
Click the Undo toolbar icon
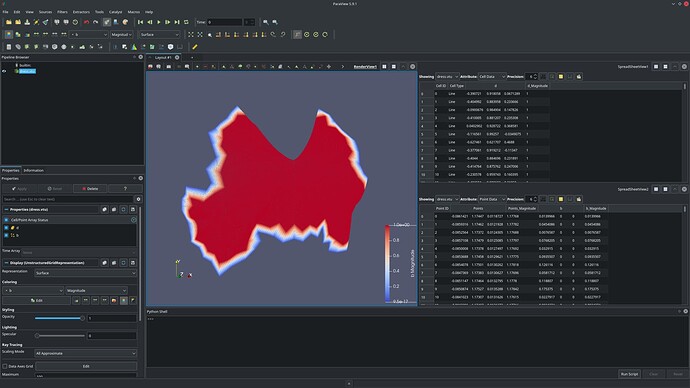click(86, 22)
